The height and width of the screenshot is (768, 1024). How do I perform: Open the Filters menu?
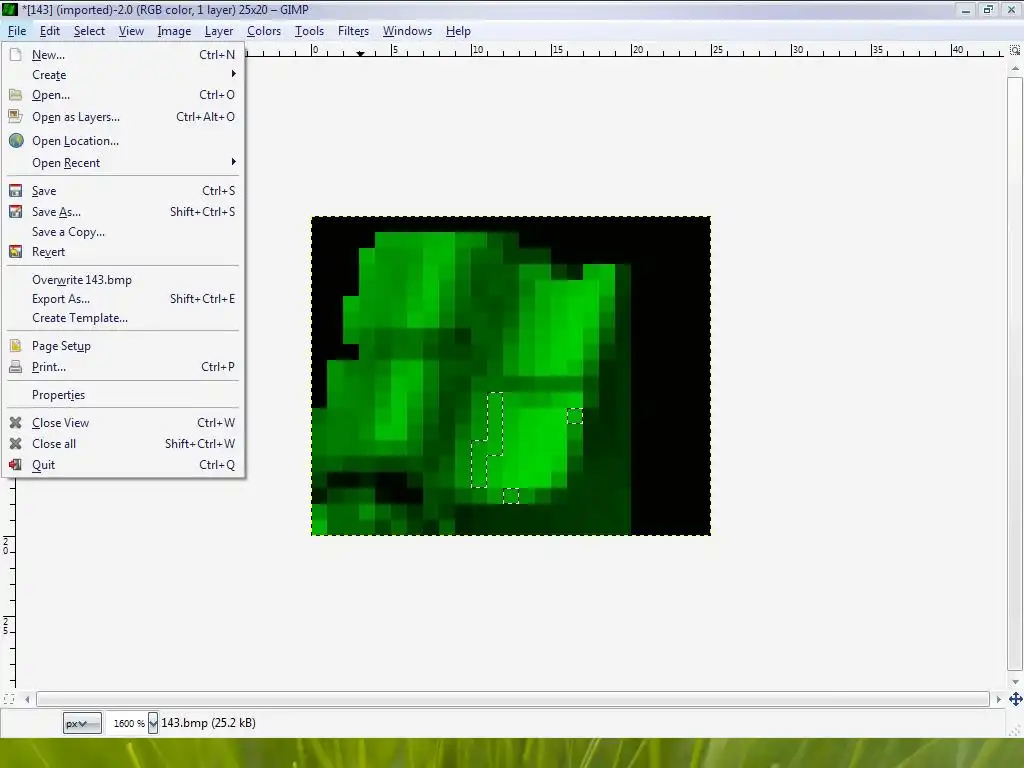coord(353,31)
